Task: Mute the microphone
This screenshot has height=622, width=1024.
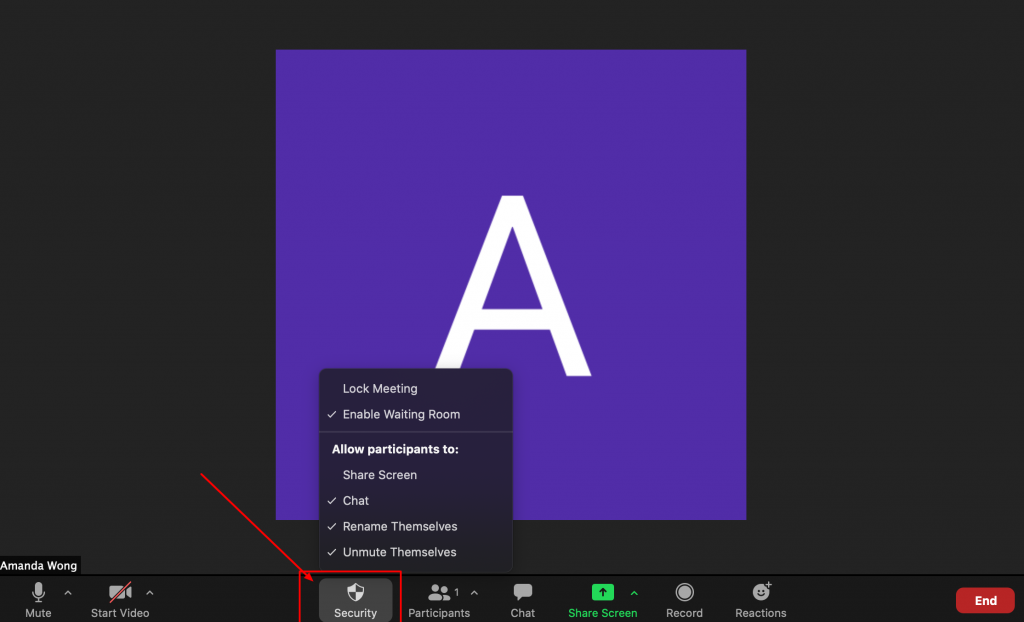Action: (x=38, y=598)
